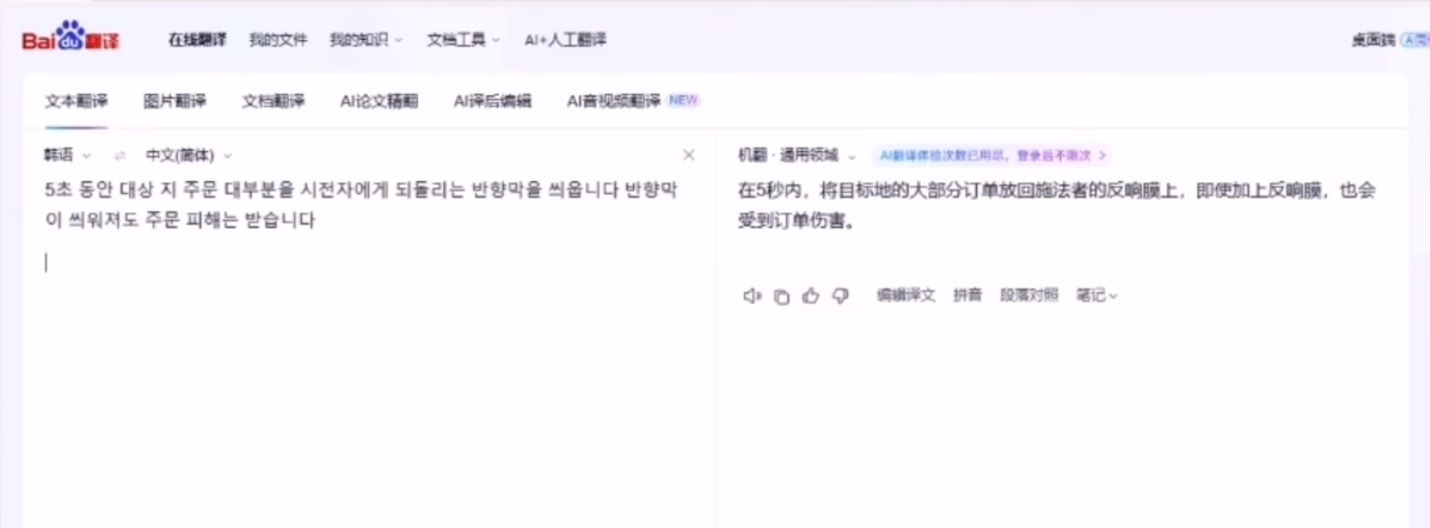Switch to the 图片翻译 tab

[x=175, y=100]
